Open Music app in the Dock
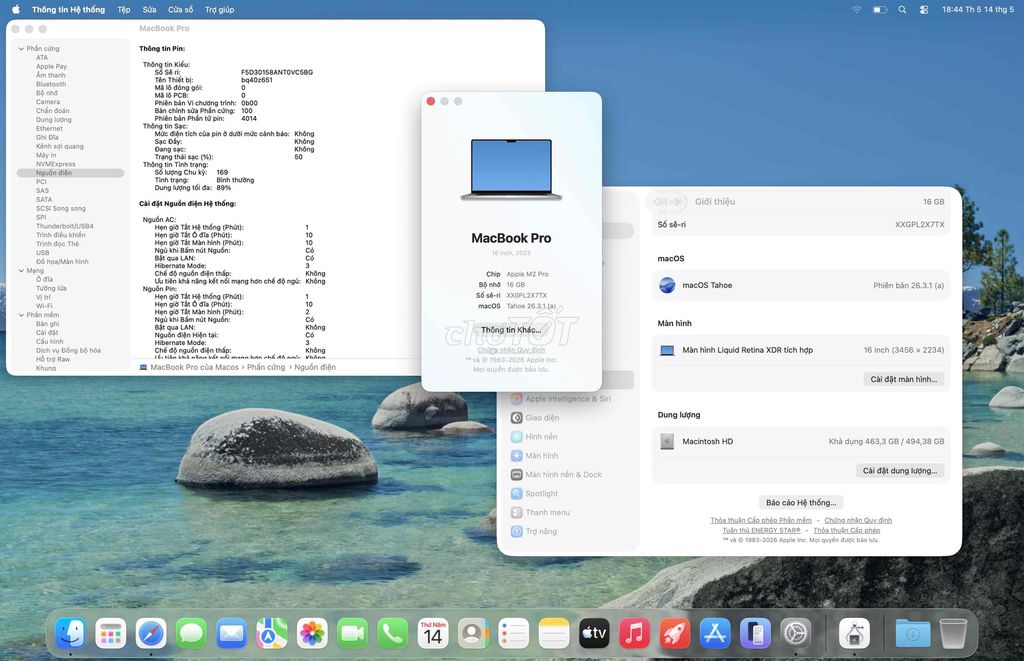1024x661 pixels. [x=634, y=633]
